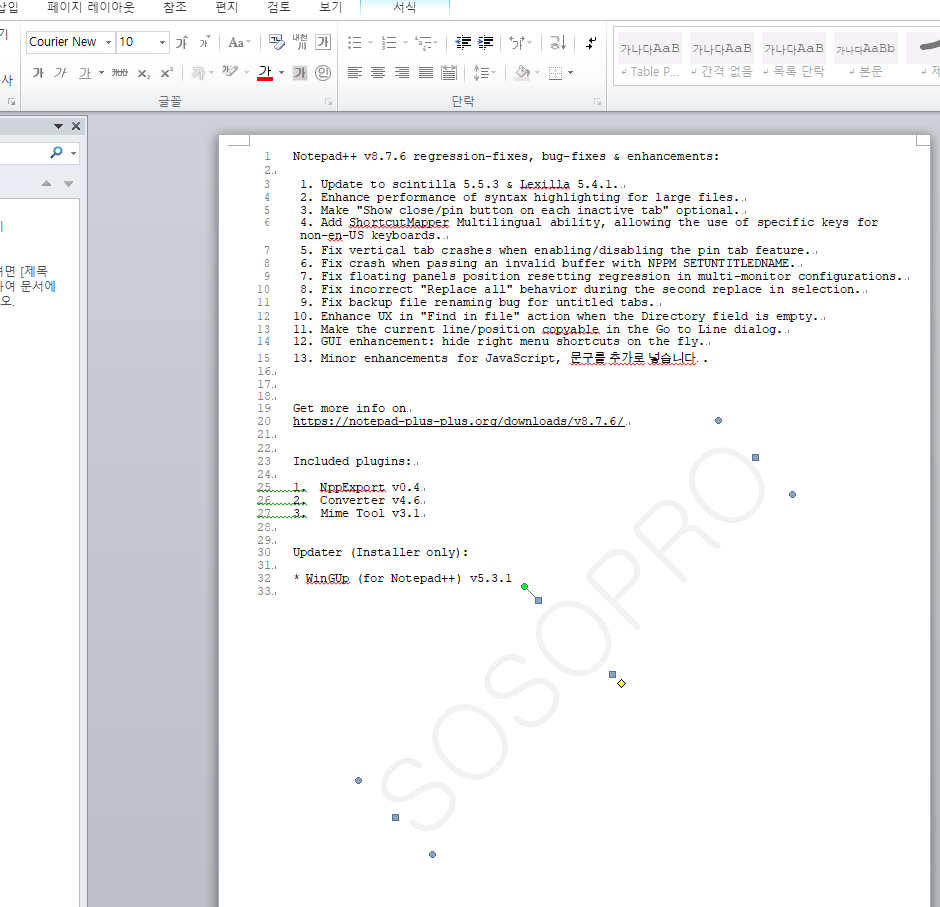The width and height of the screenshot is (940, 907).
Task: Click the Sort icon
Action: (558, 42)
